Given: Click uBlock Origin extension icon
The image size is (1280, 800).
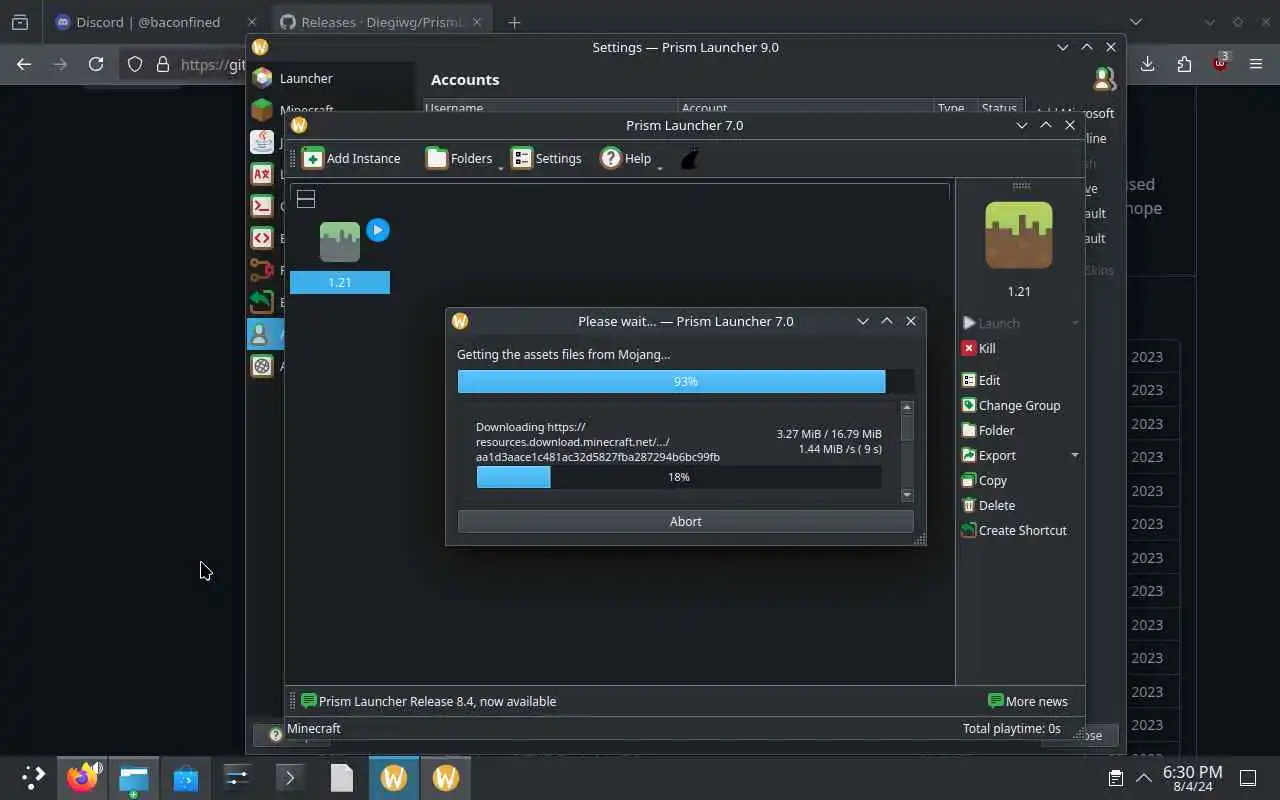Looking at the screenshot, I should point(1220,63).
